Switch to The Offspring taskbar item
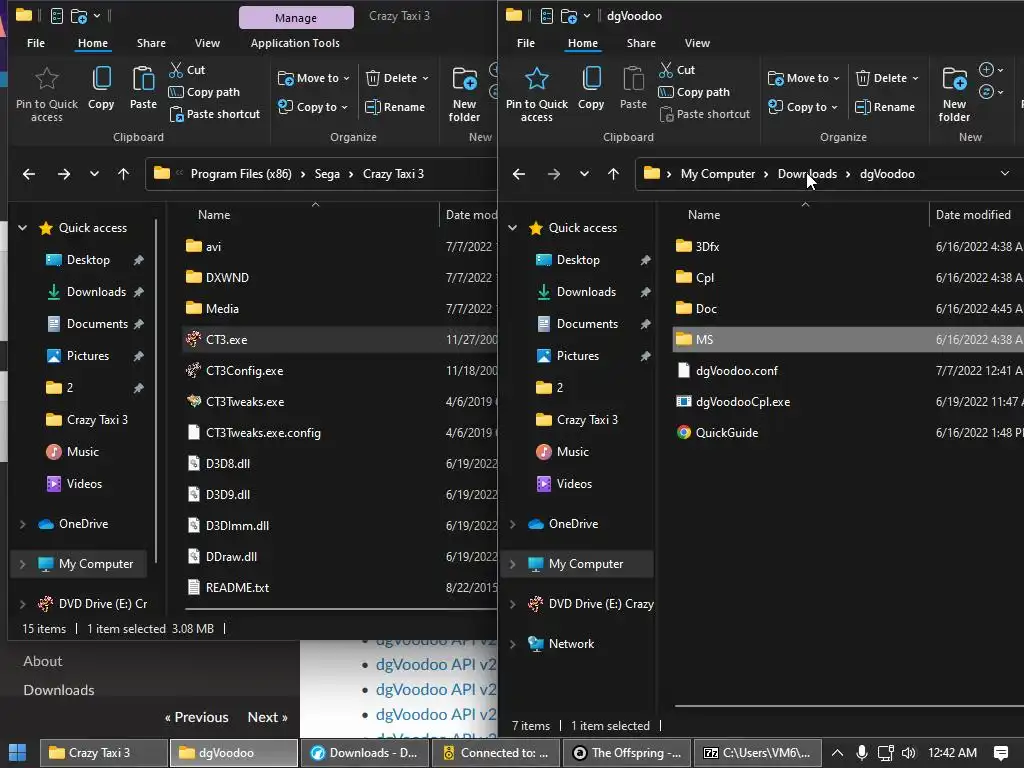The height and width of the screenshot is (768, 1024). pyautogui.click(x=628, y=753)
